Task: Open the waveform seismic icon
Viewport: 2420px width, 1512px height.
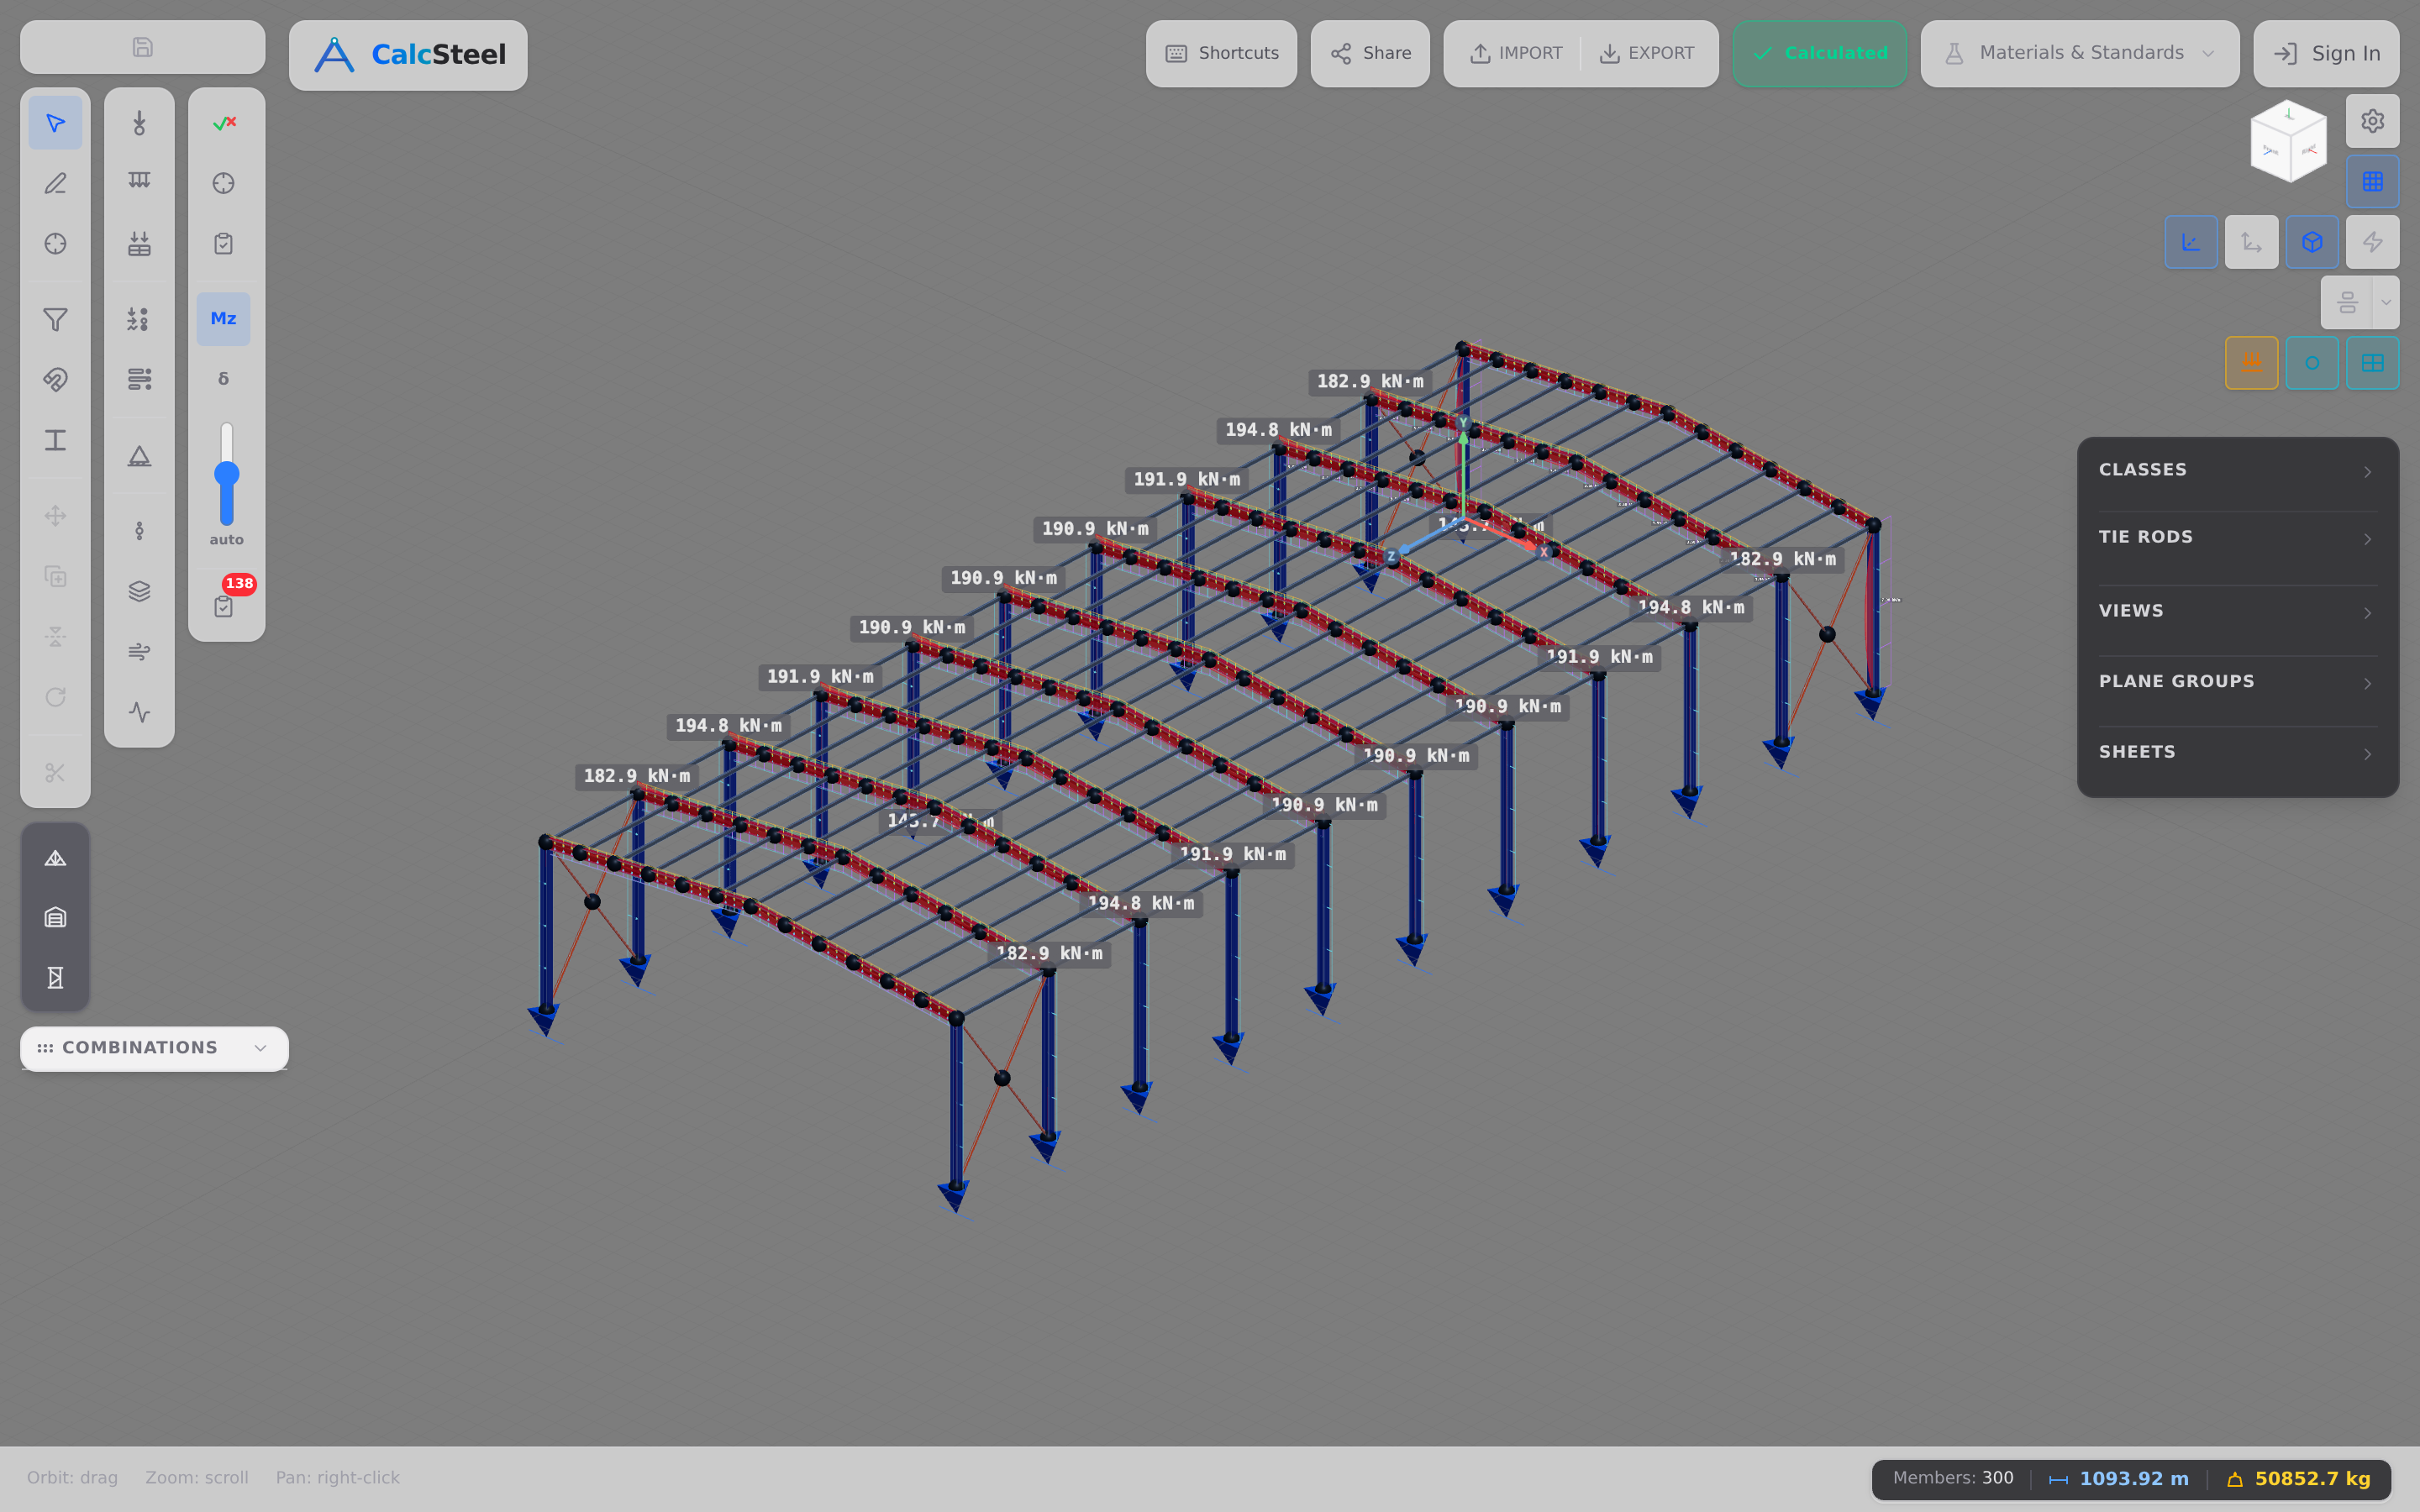Action: pos(139,712)
